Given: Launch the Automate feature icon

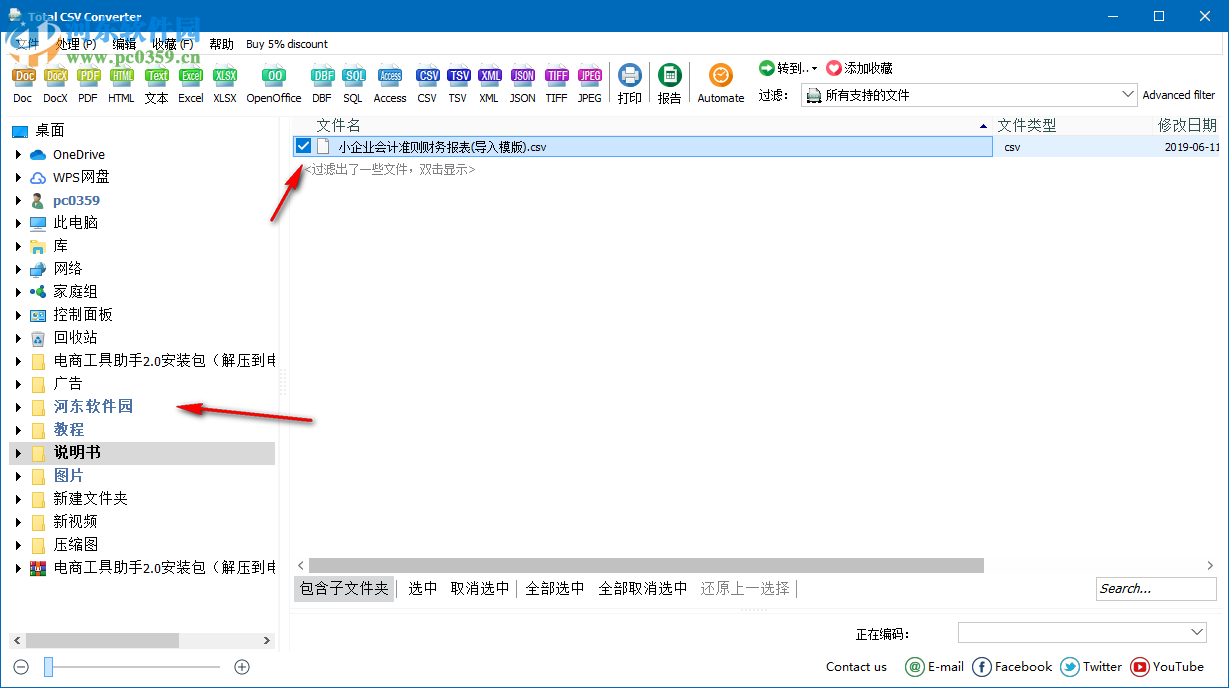Looking at the screenshot, I should tap(720, 75).
